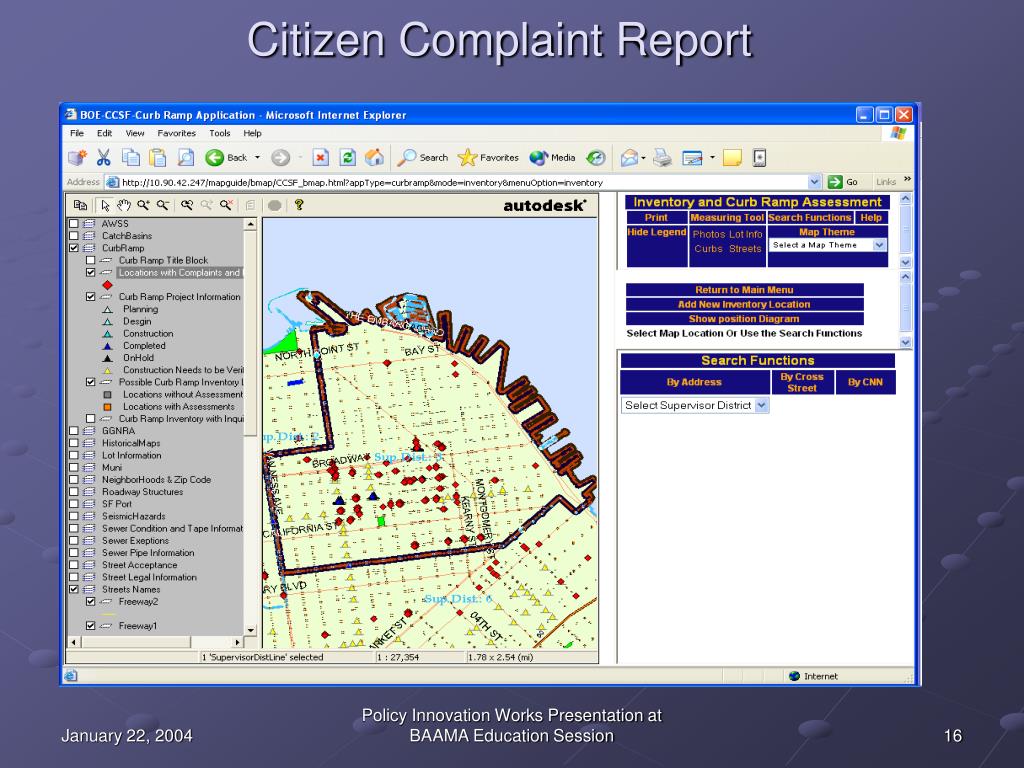This screenshot has height=768, width=1024.
Task: Open the Select a Map Theme dropdown
Action: (828, 245)
